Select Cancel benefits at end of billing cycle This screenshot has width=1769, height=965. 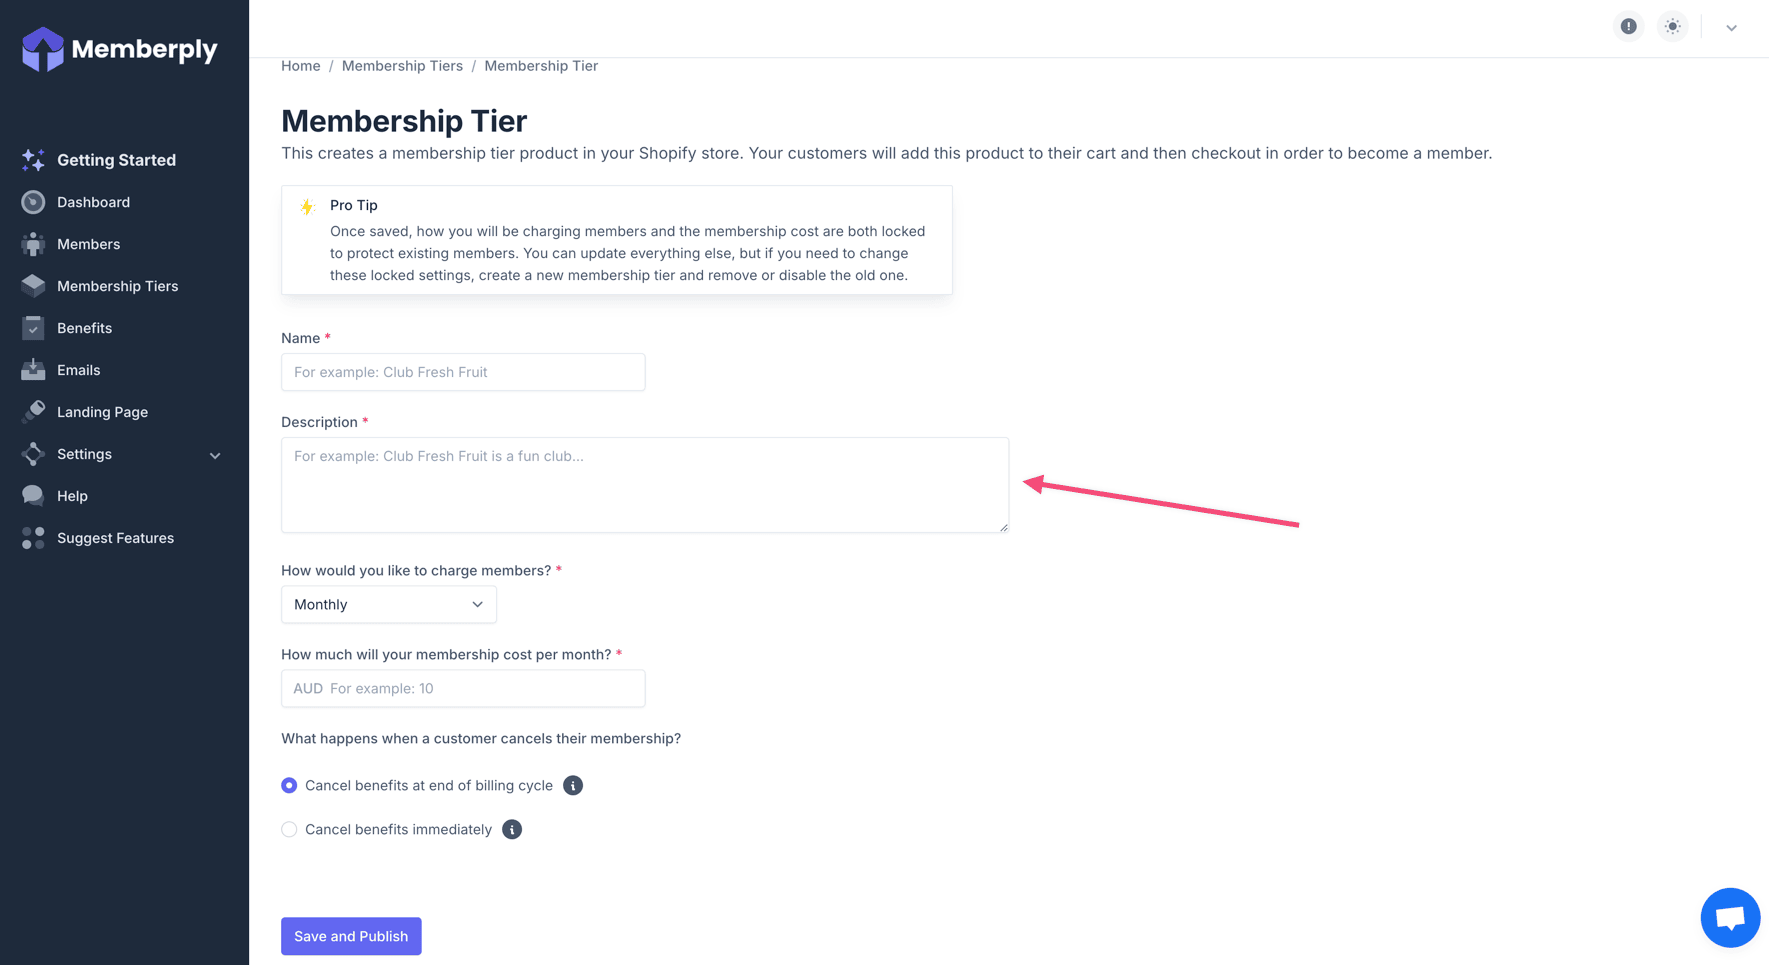pos(289,786)
